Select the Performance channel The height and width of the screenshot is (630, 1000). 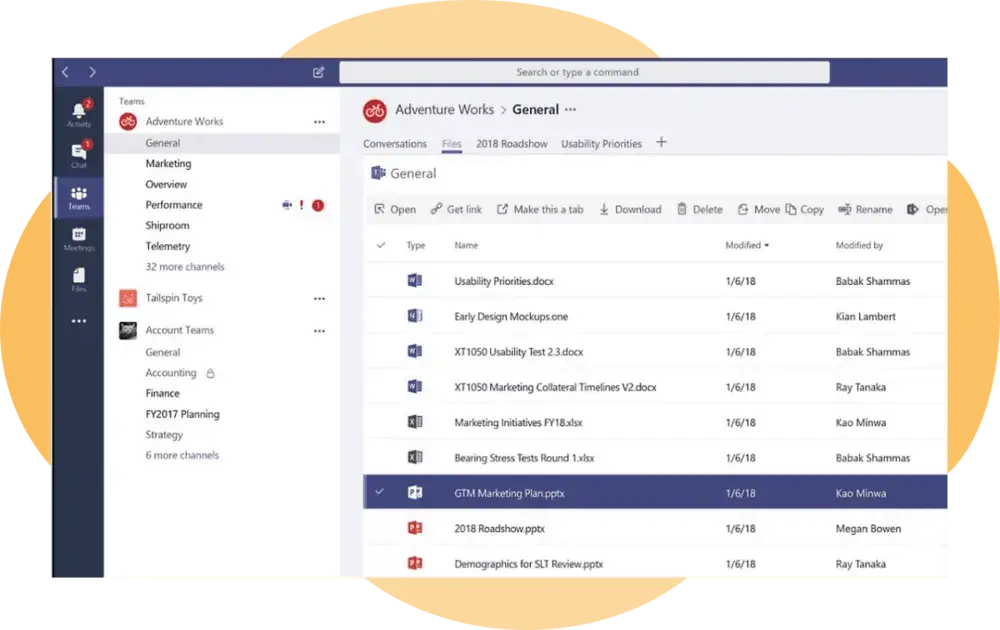pos(173,205)
